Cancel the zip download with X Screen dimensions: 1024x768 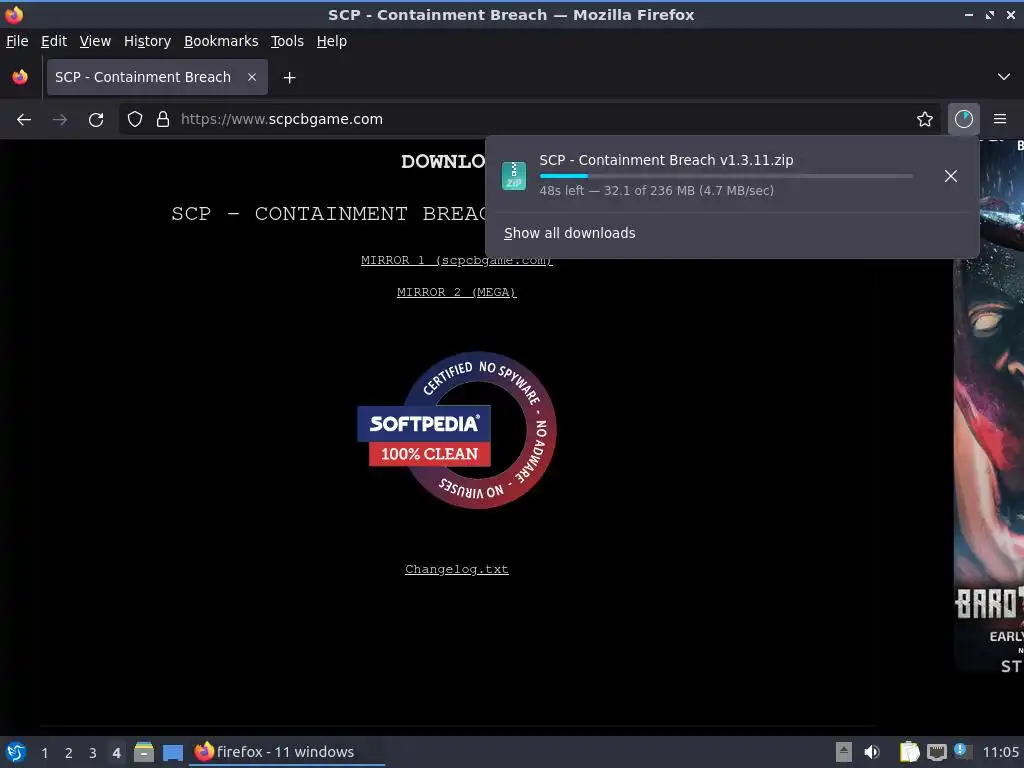pos(950,176)
